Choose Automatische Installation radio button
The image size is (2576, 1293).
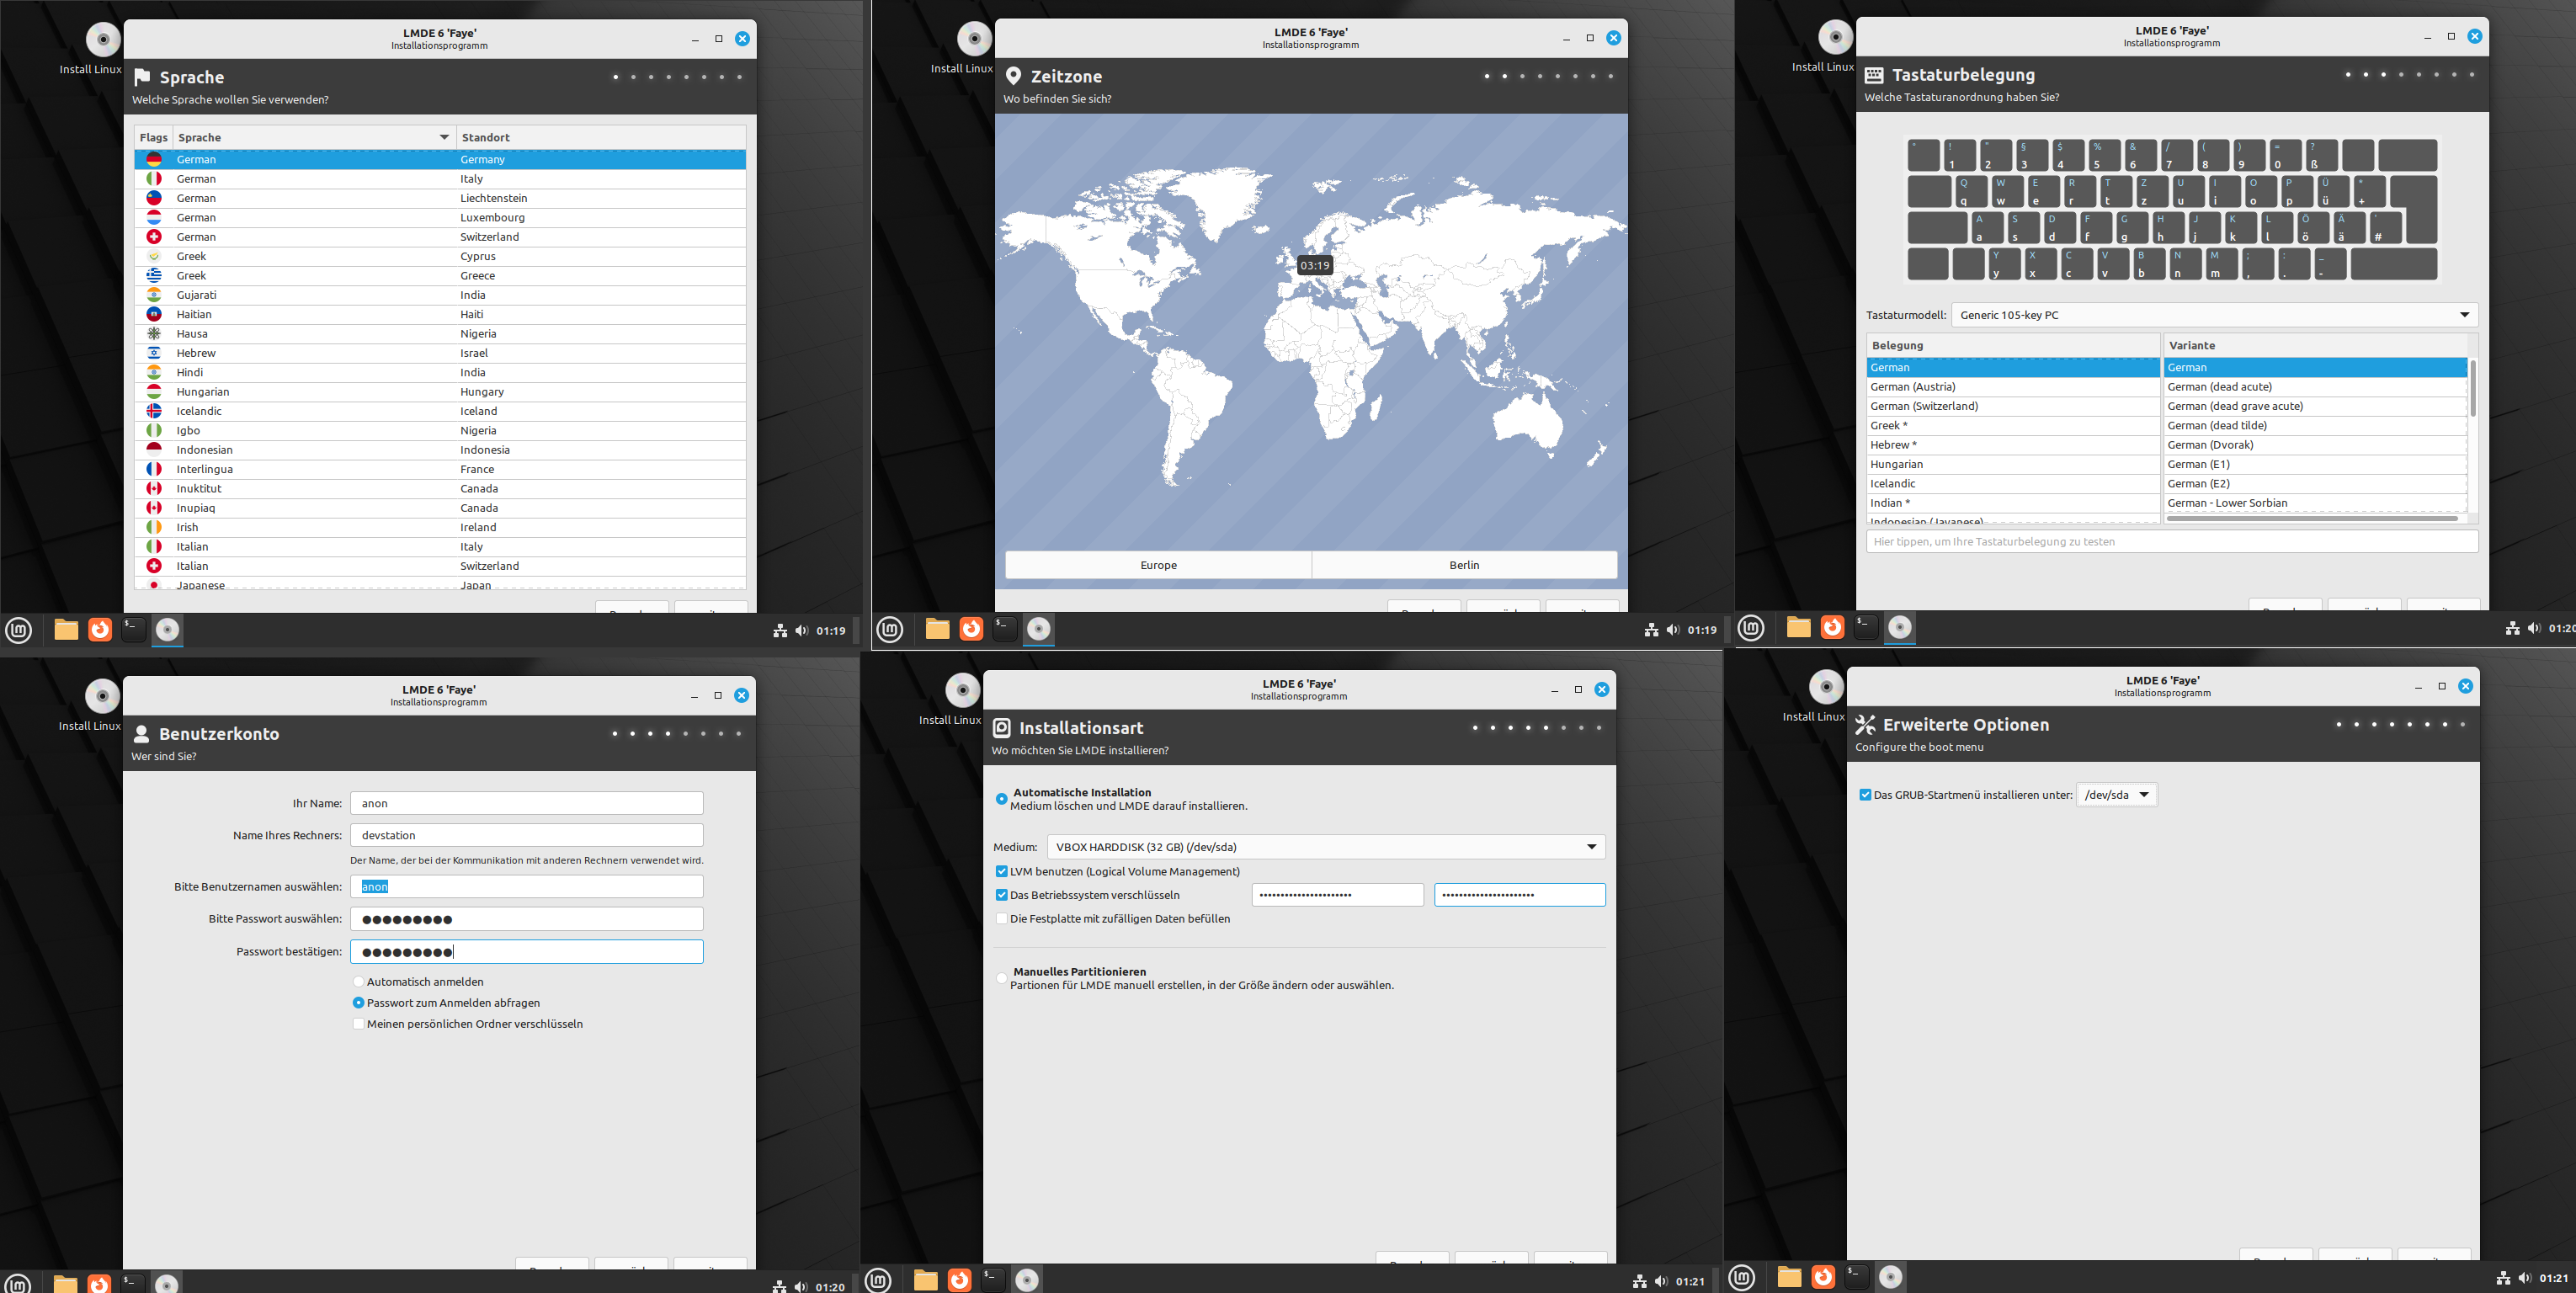coord(1001,799)
